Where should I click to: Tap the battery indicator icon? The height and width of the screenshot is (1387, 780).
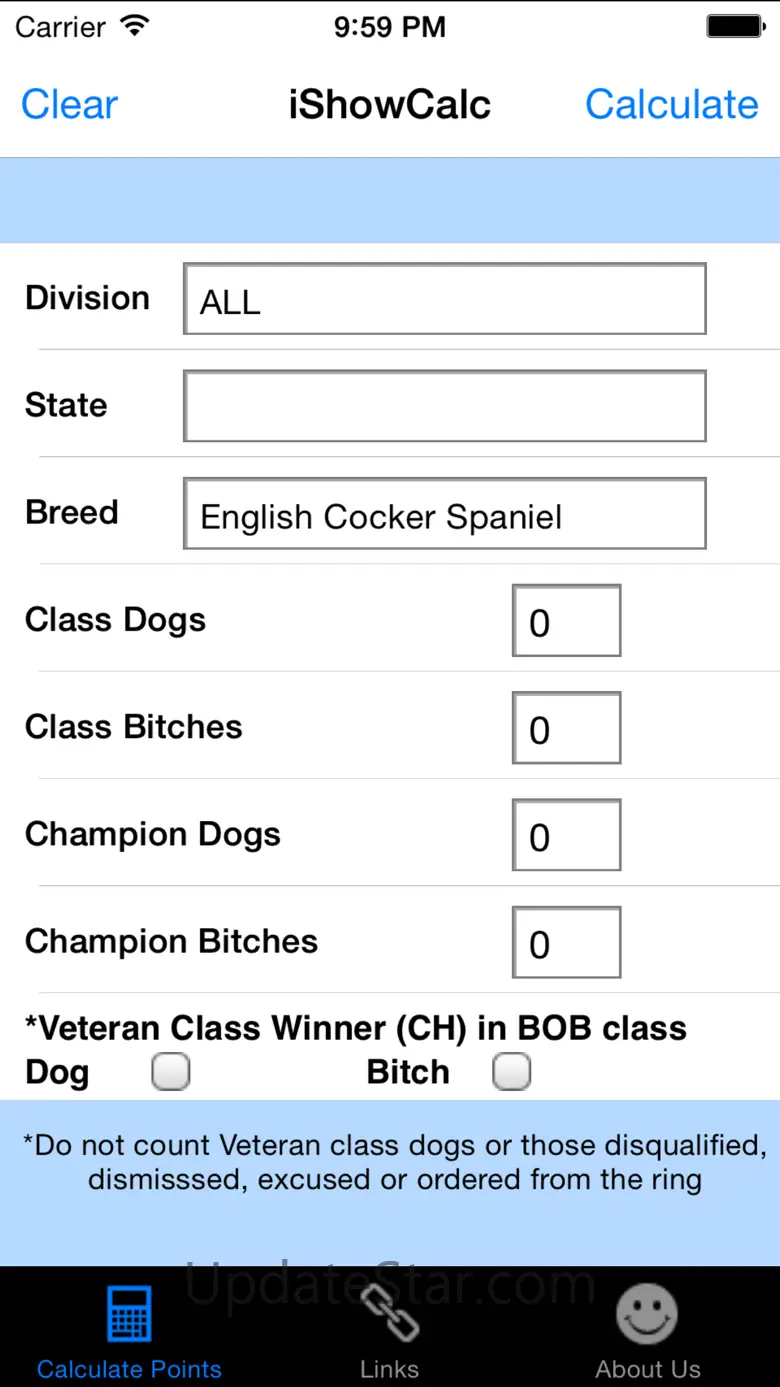[x=735, y=27]
